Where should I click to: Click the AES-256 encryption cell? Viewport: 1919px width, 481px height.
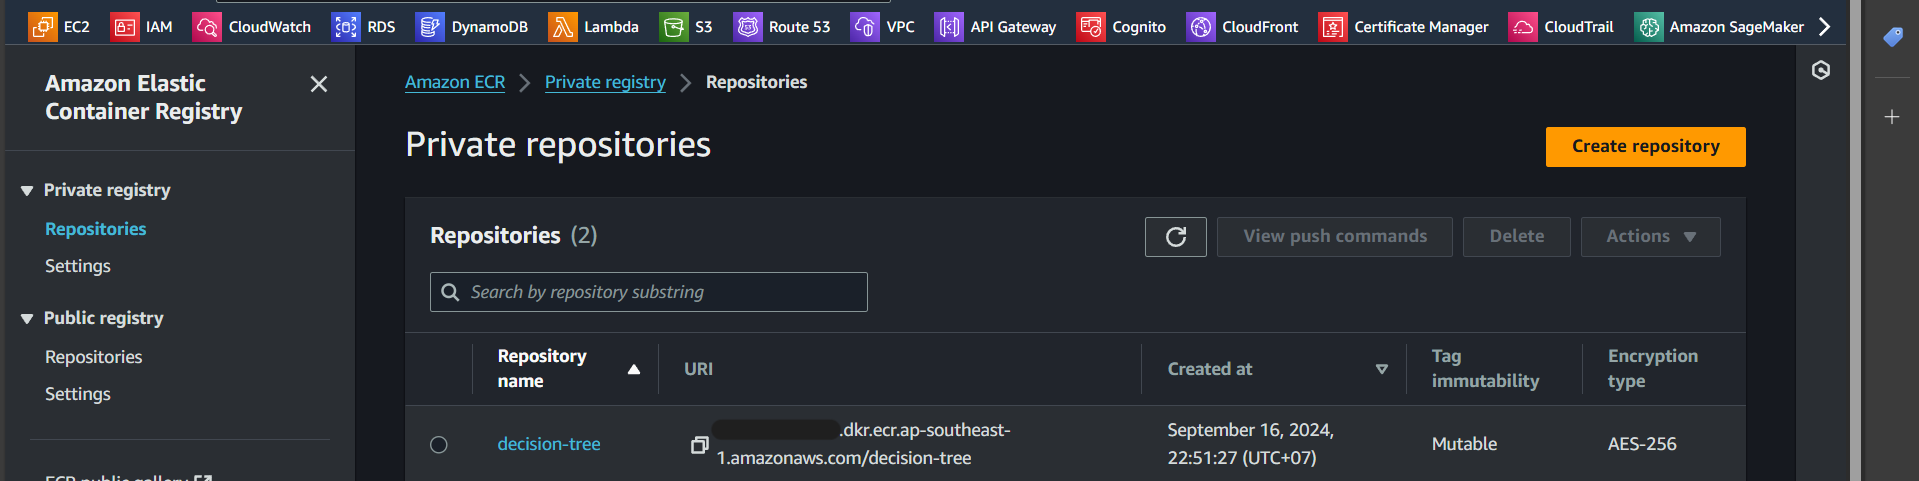(x=1642, y=444)
